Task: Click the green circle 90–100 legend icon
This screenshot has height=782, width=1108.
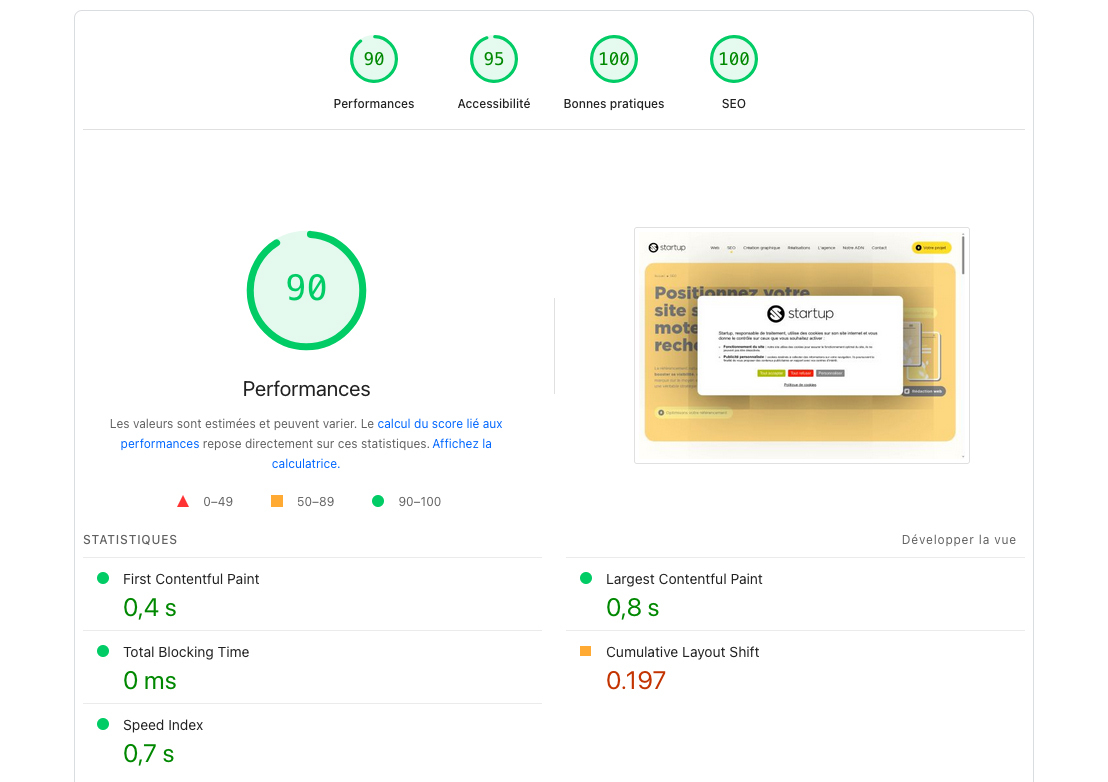Action: pyautogui.click(x=377, y=501)
